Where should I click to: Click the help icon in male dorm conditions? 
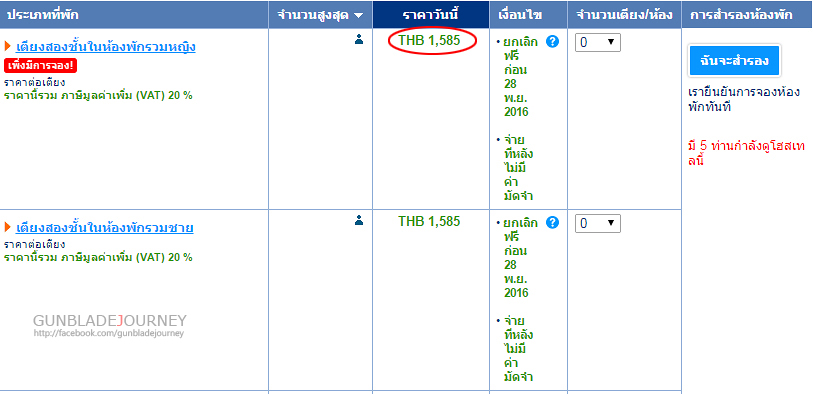pyautogui.click(x=553, y=223)
